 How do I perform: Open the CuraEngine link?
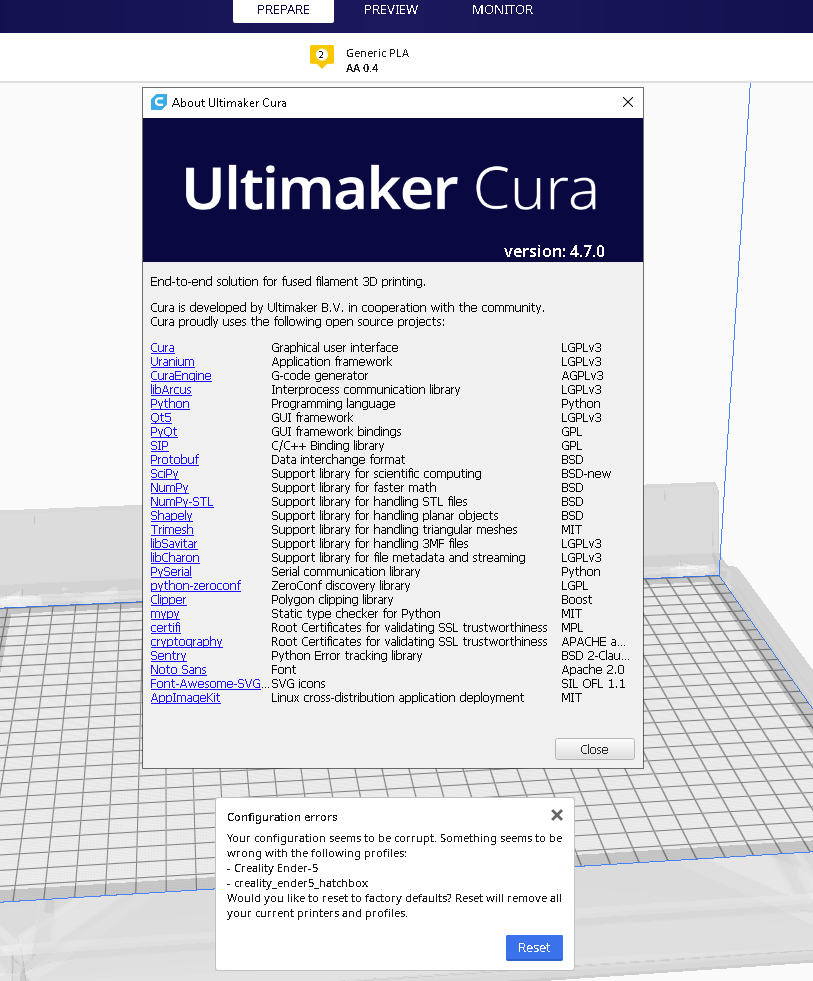pos(180,375)
